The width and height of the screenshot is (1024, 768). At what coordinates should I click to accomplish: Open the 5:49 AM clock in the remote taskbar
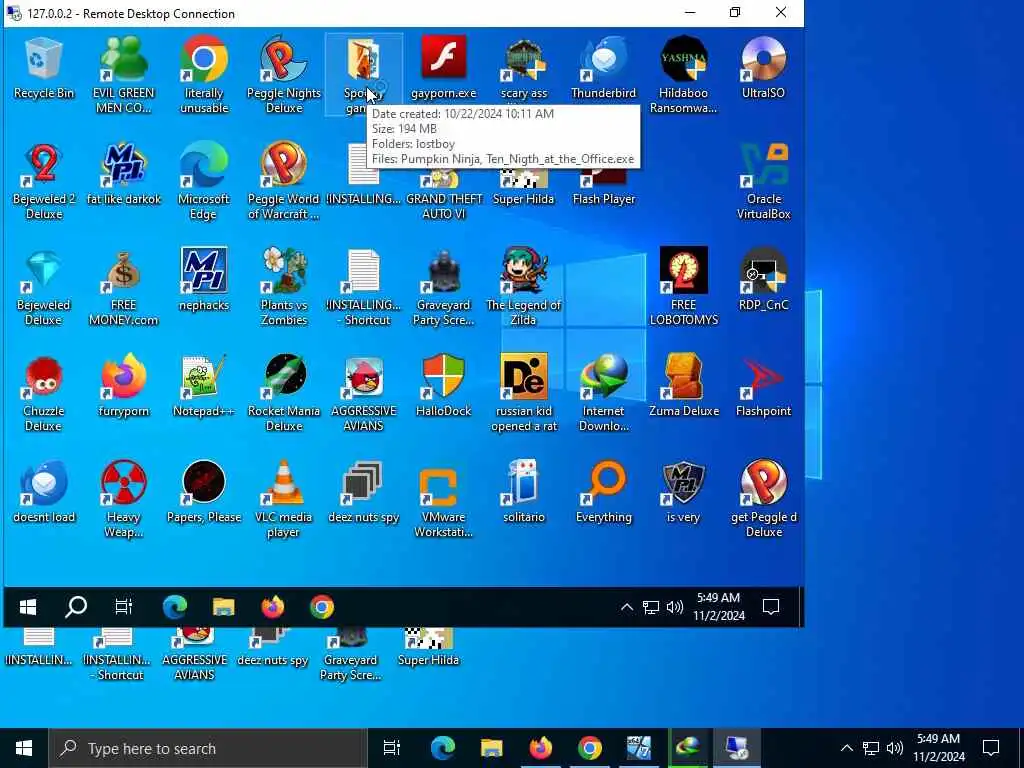click(718, 607)
